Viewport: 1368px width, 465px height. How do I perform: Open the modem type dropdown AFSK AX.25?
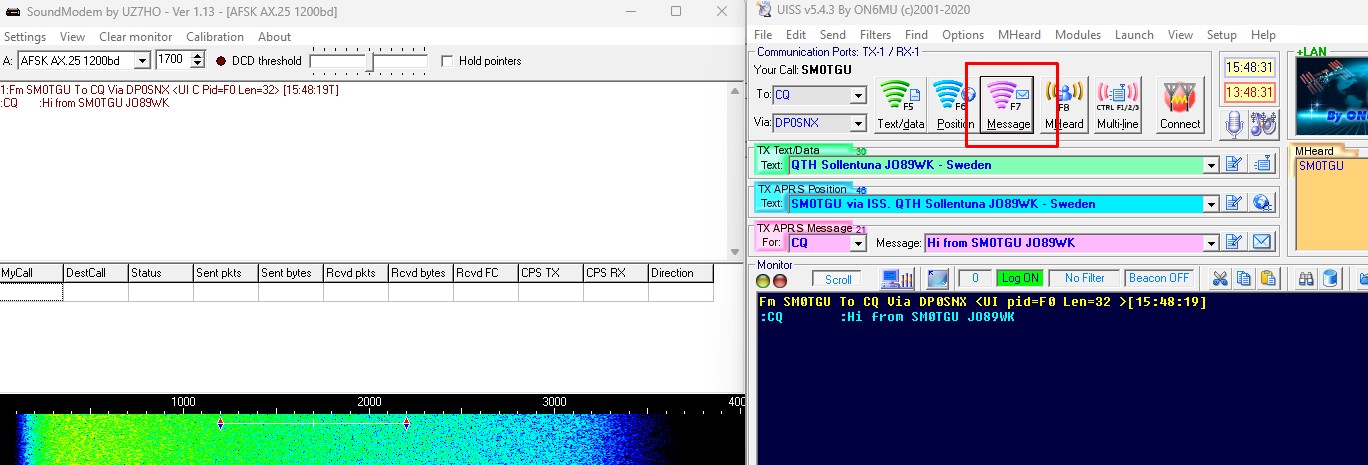coord(141,61)
